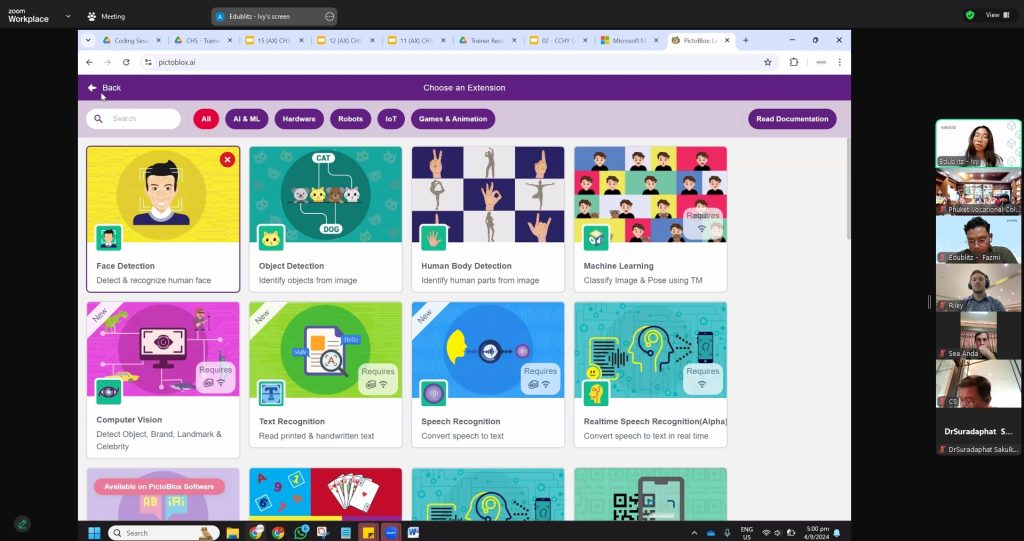View site information icon in address bar
This screenshot has width=1024, height=541.
pos(148,62)
